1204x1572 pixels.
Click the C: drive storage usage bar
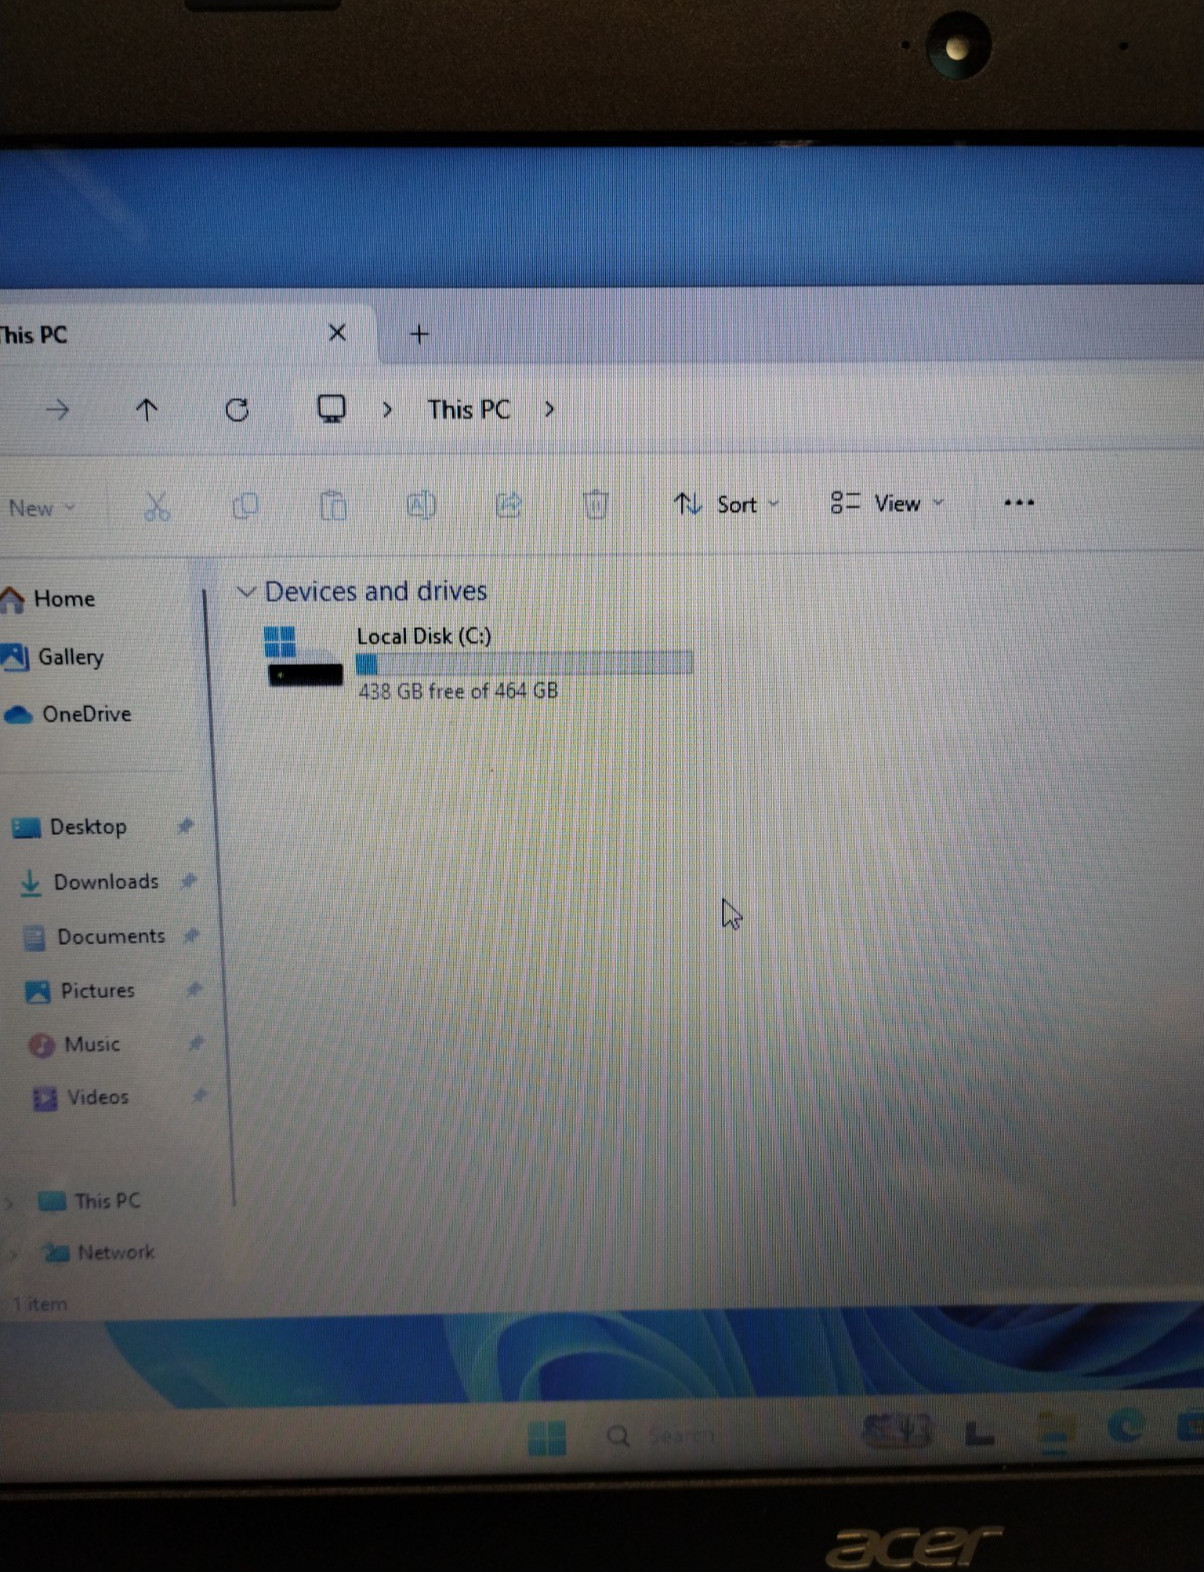(524, 663)
